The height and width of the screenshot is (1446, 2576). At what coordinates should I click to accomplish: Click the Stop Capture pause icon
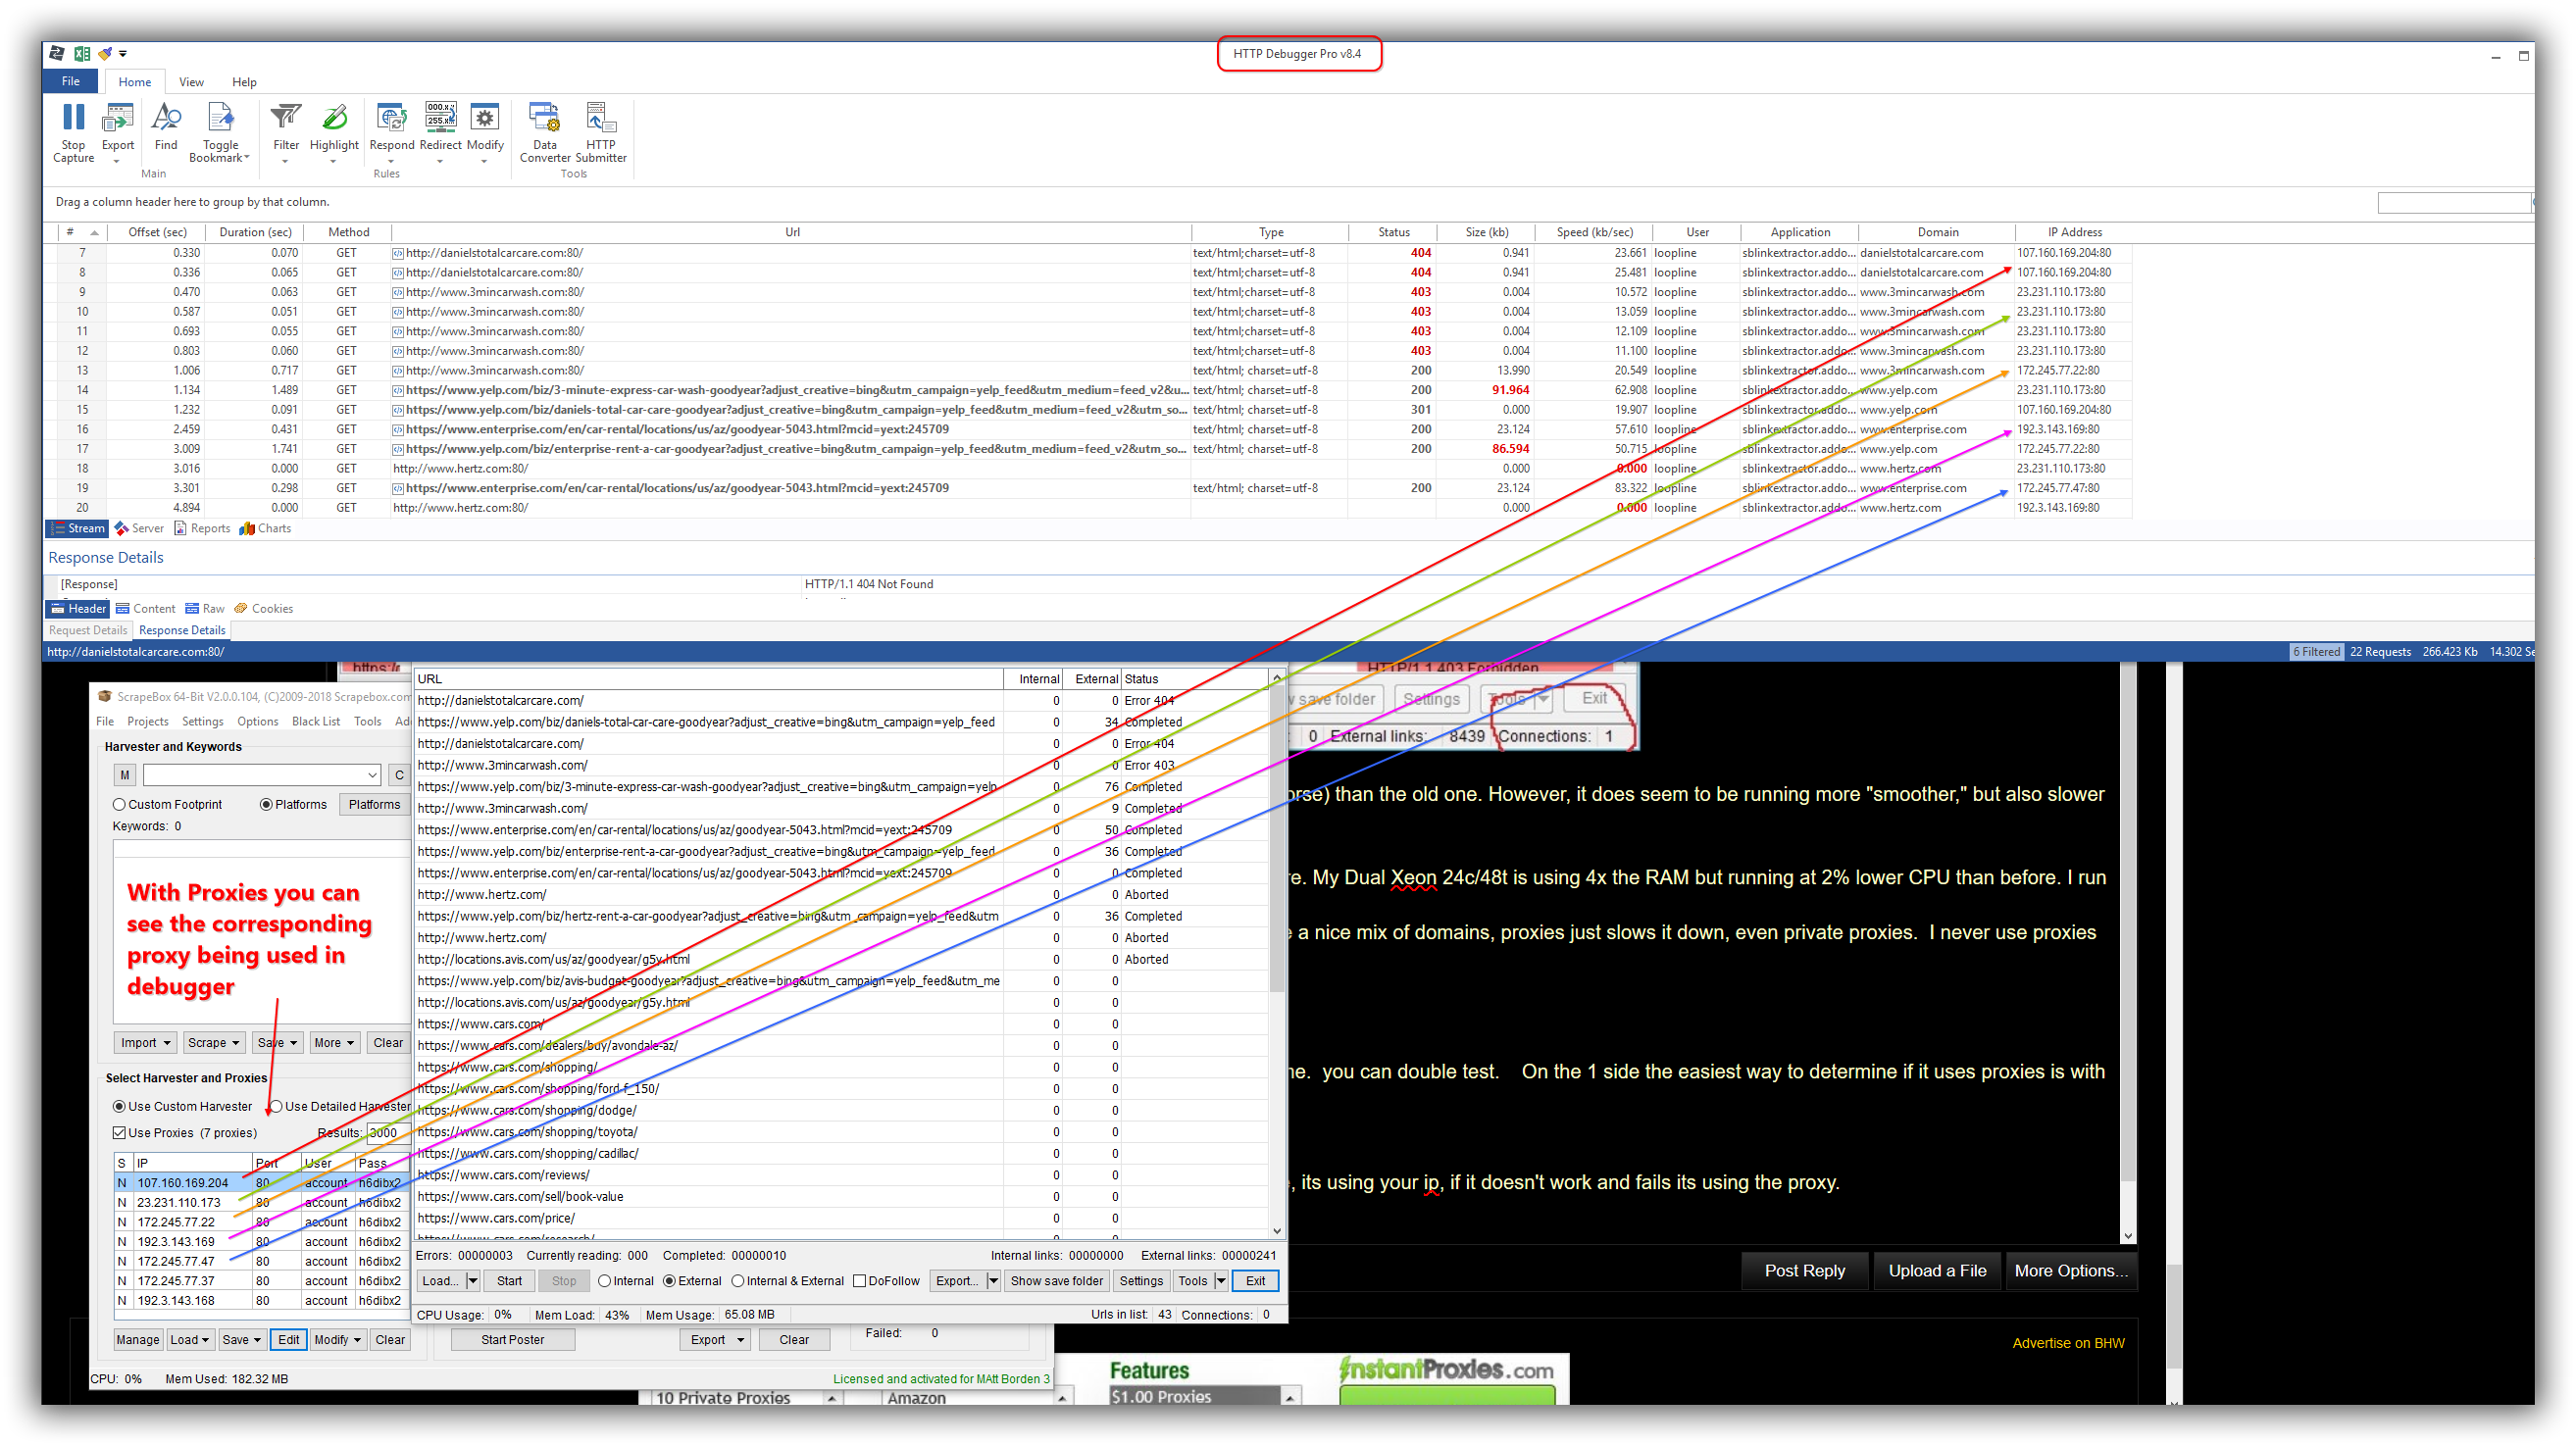[73, 118]
